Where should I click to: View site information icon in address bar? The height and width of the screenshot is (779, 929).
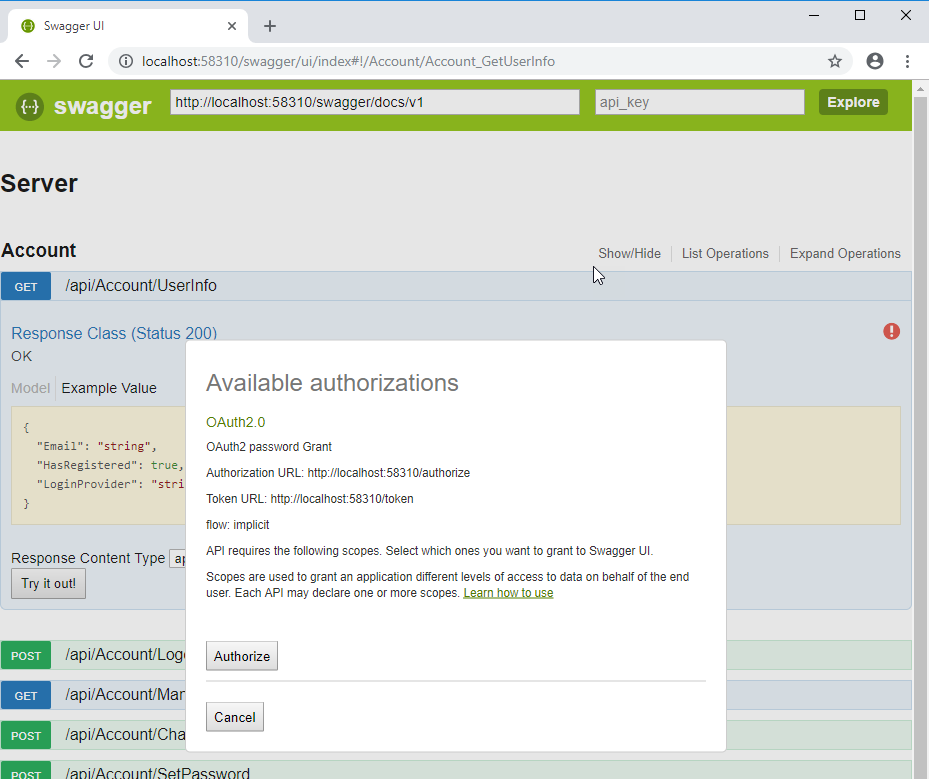(x=126, y=61)
